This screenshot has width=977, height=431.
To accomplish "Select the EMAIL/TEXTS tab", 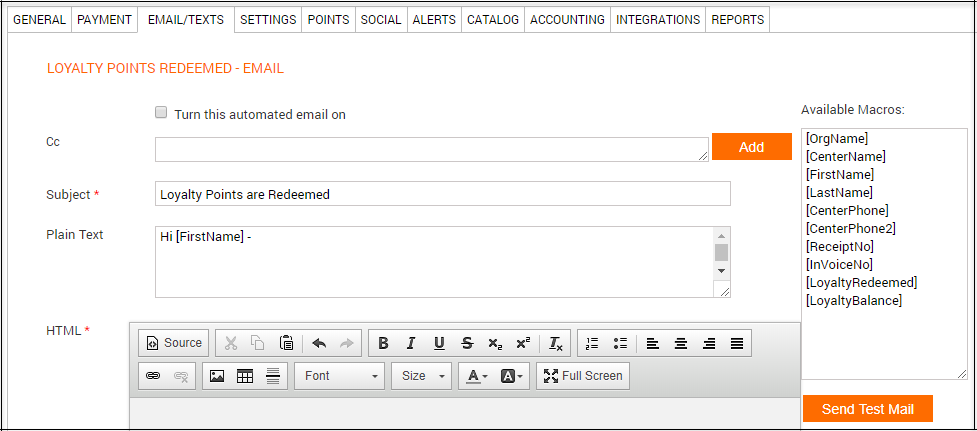I will (x=186, y=19).
